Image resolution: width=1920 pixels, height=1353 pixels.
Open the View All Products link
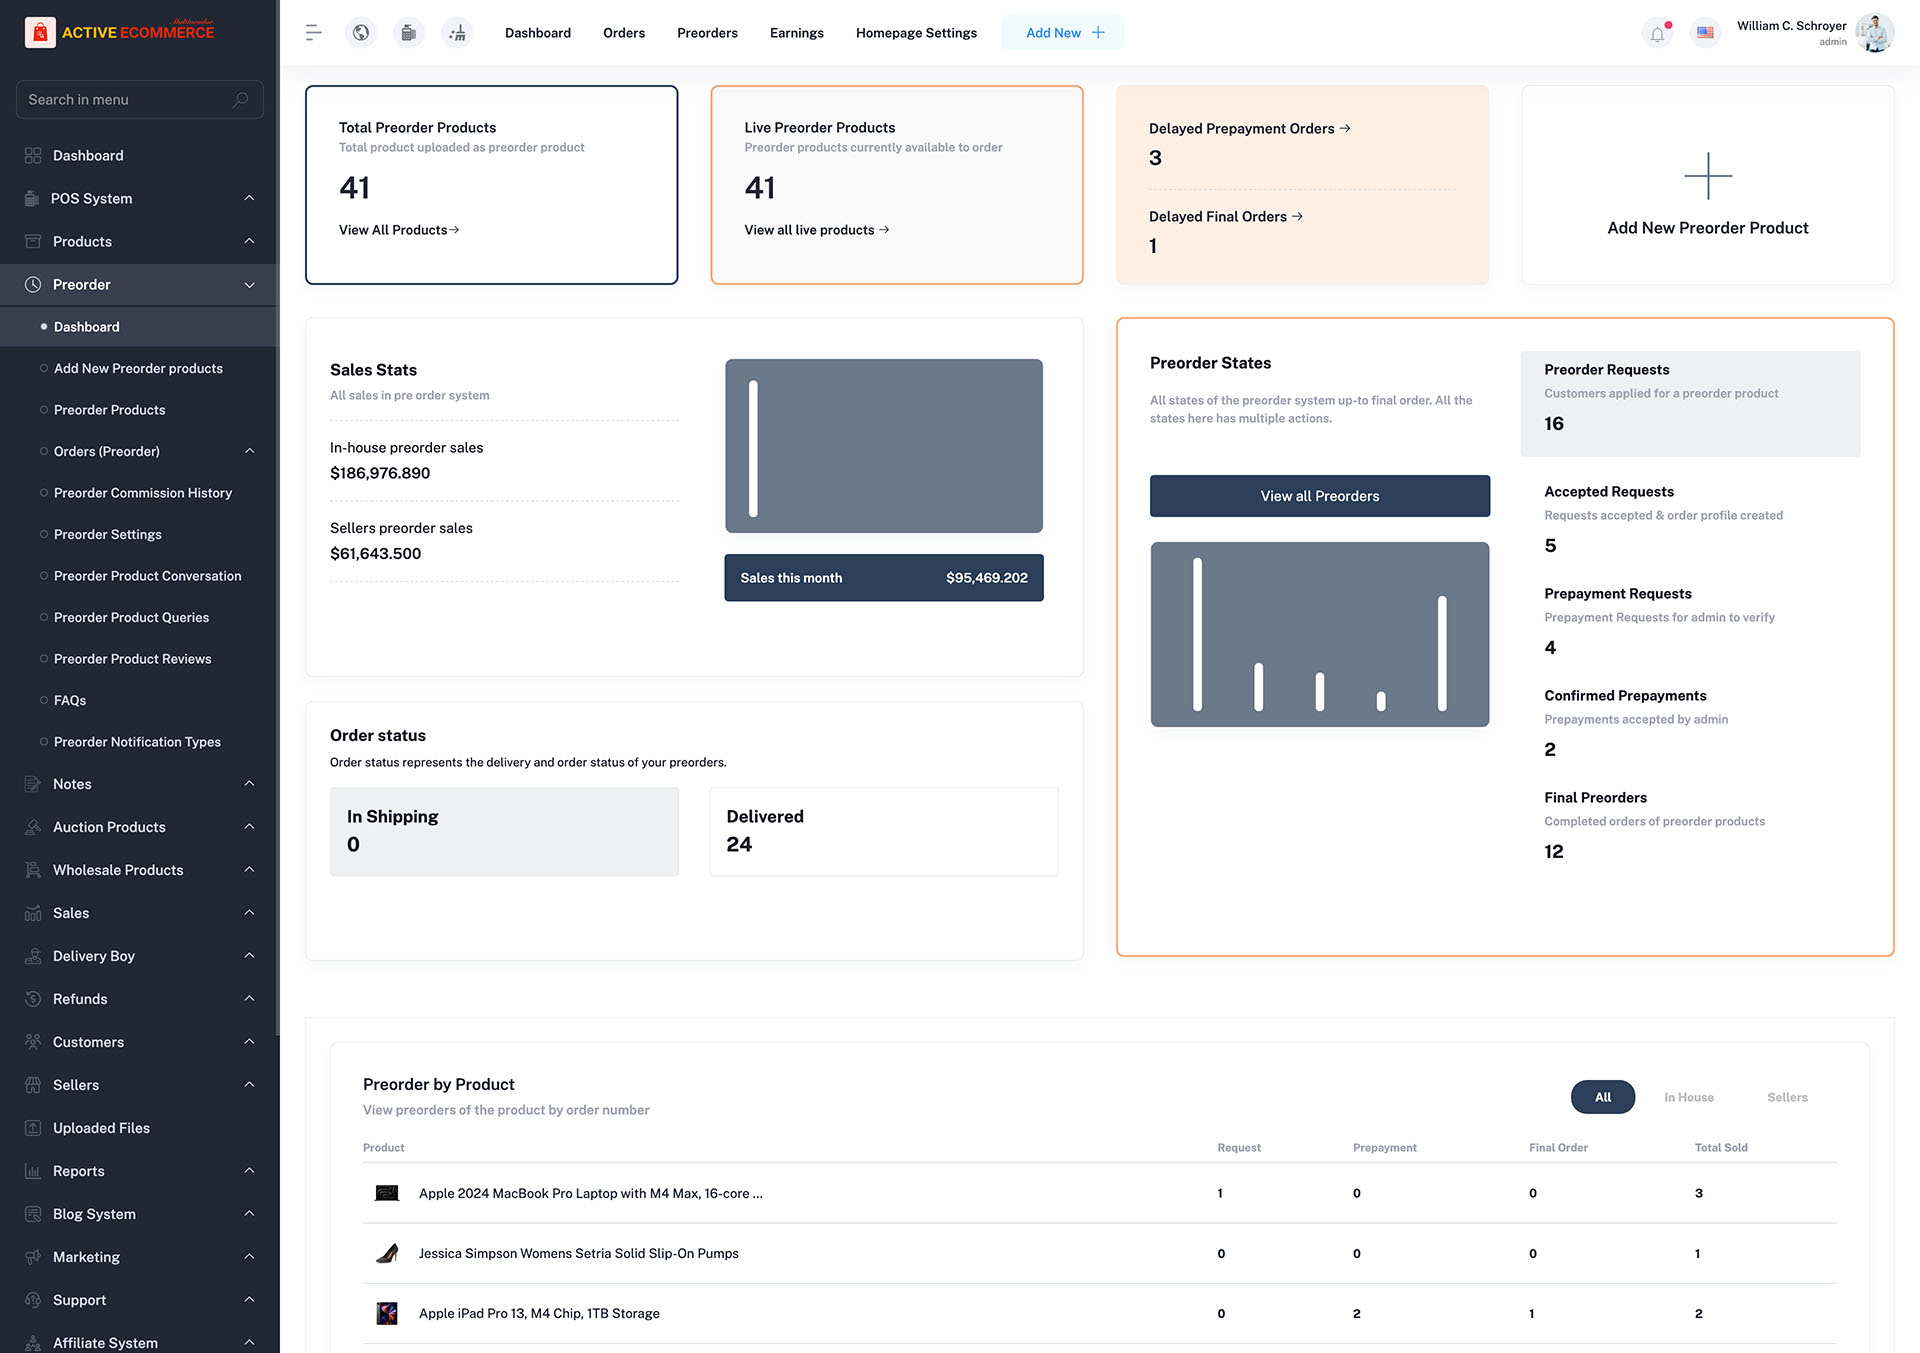tap(398, 230)
